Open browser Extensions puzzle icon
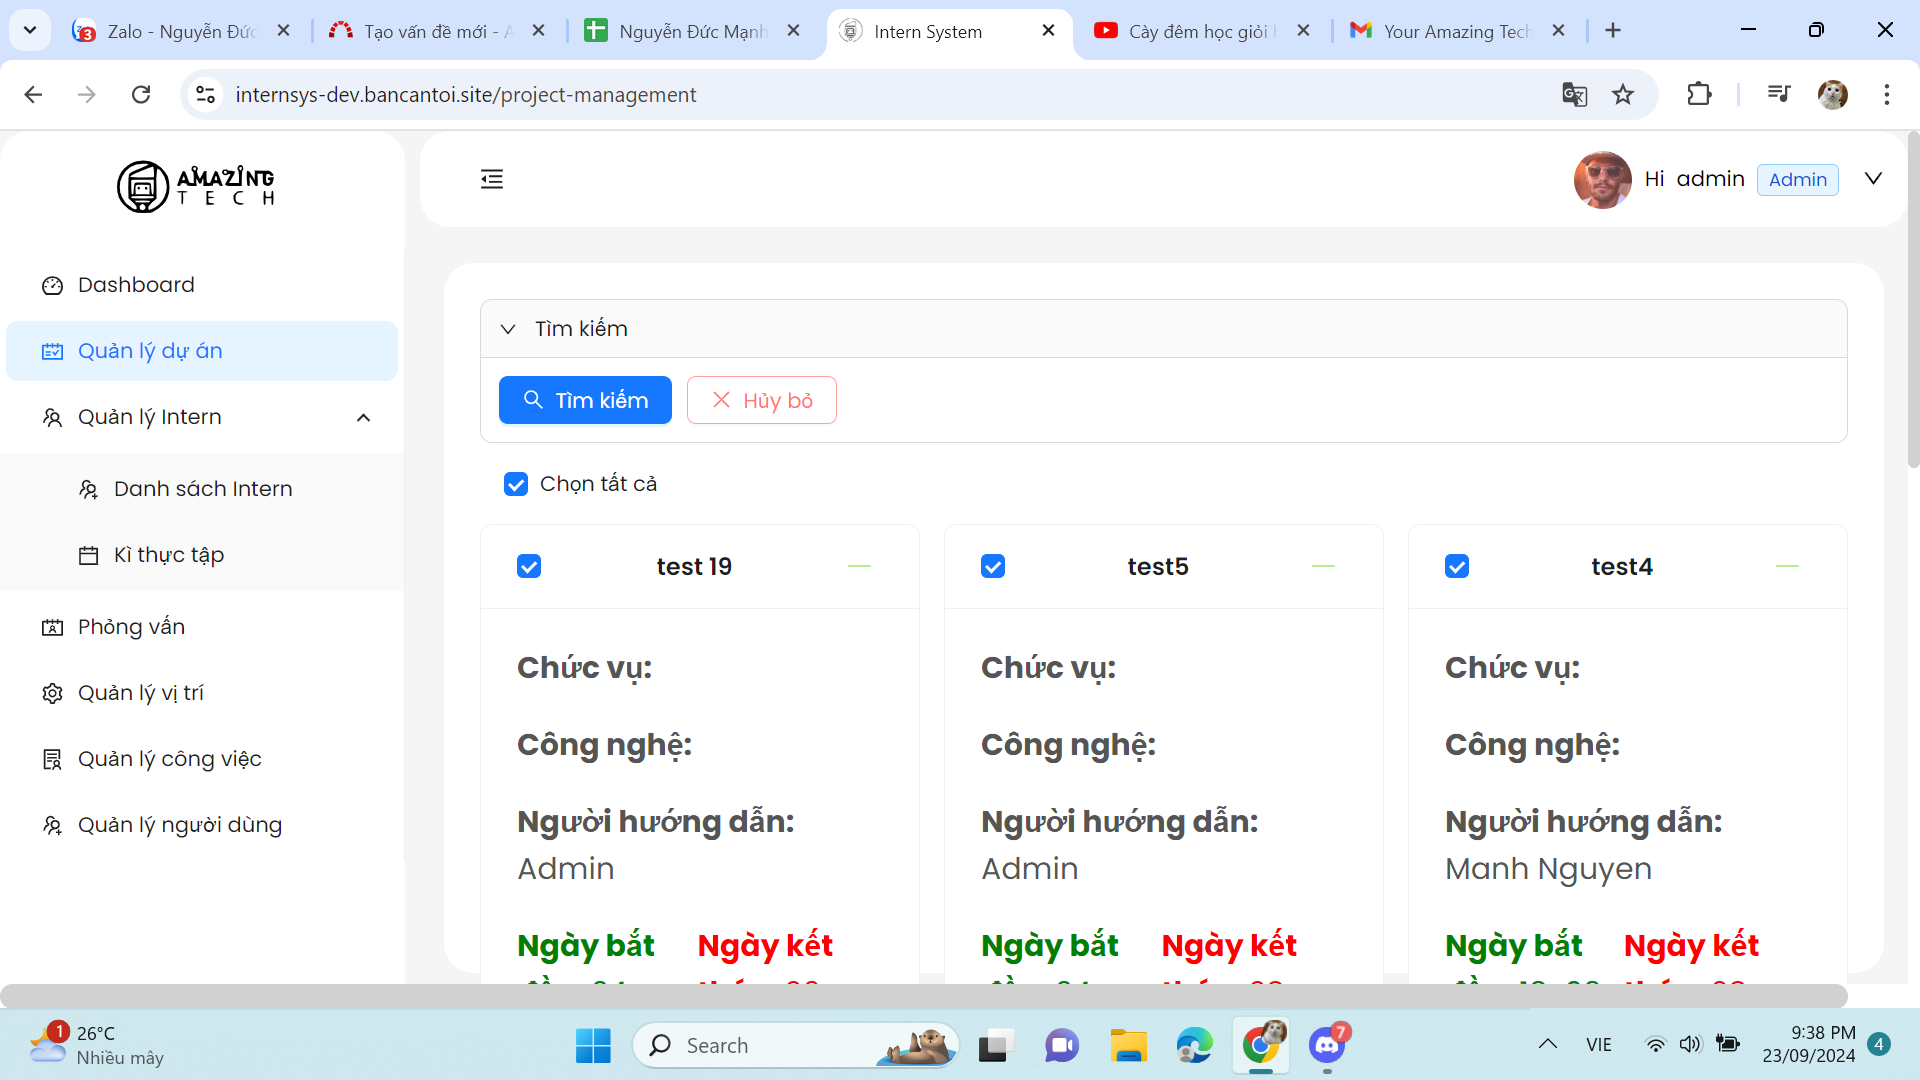Viewport: 1920px width, 1080px height. pos(1699,95)
